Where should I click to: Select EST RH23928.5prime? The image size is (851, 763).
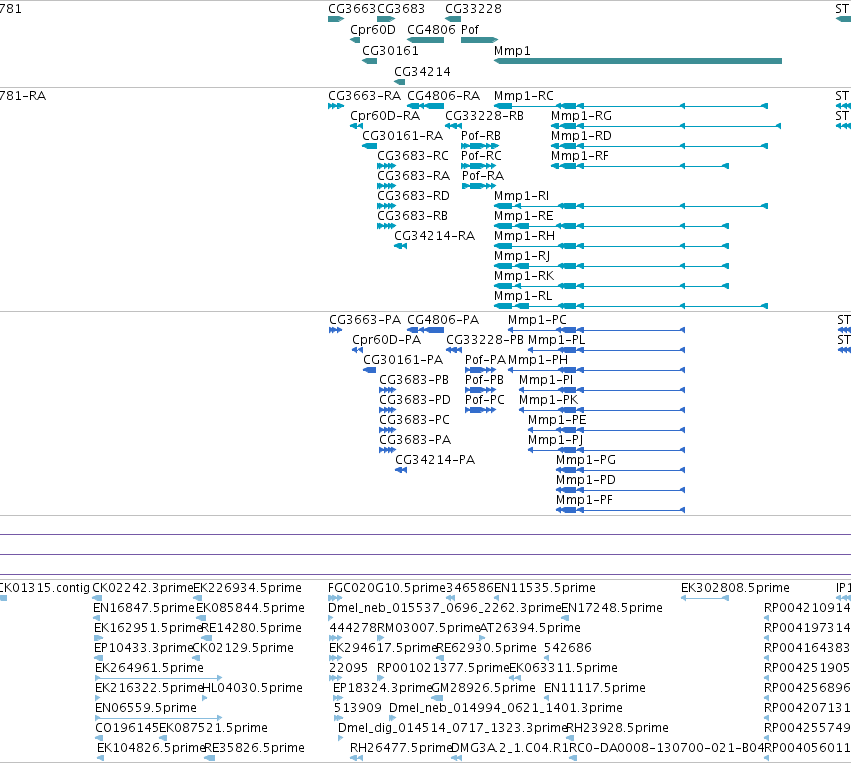coord(570,738)
